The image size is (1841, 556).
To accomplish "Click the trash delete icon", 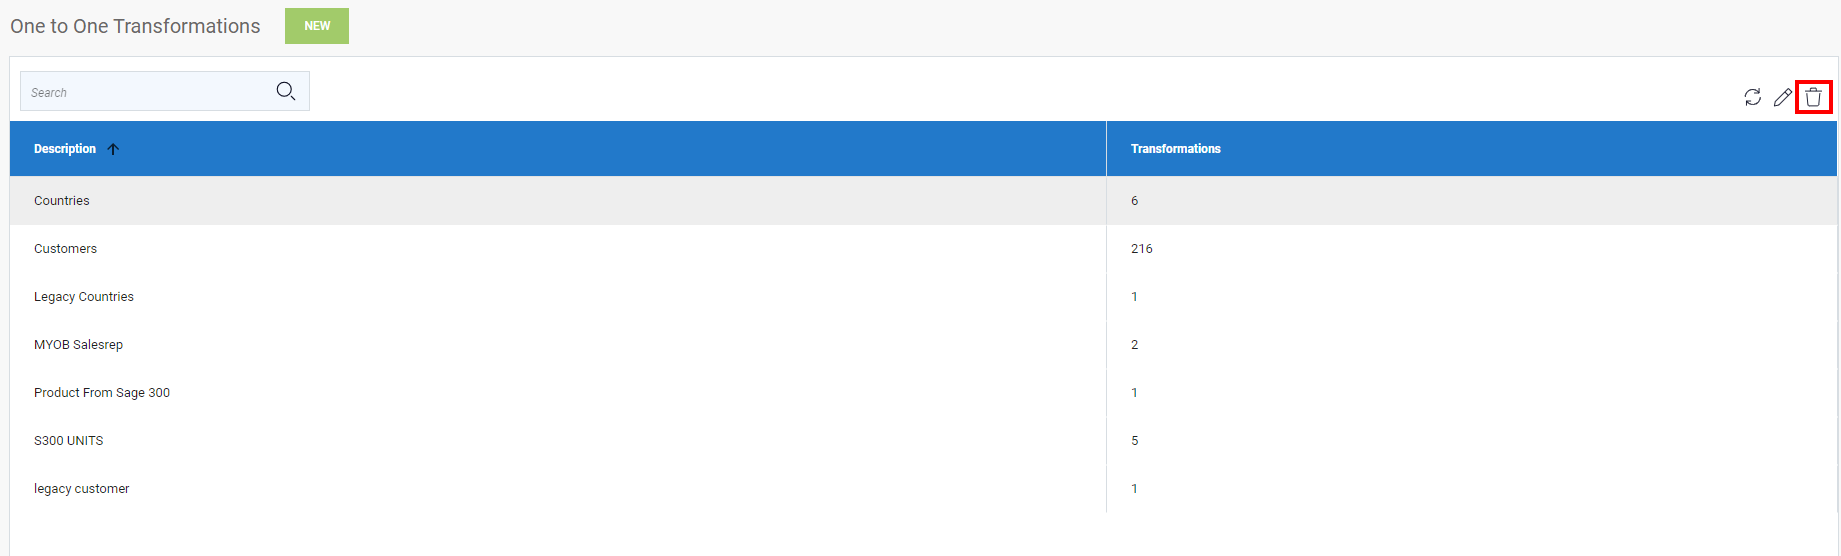I will tap(1813, 97).
